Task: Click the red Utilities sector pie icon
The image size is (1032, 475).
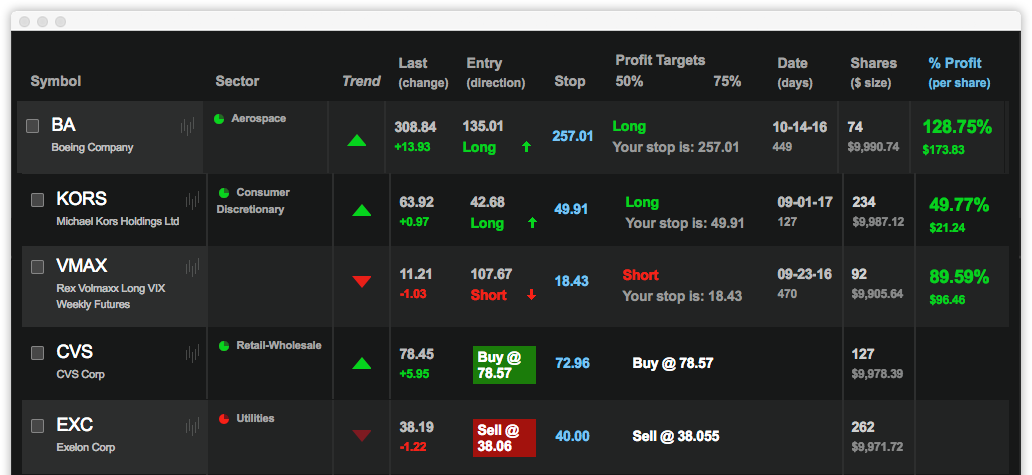Action: (x=224, y=418)
